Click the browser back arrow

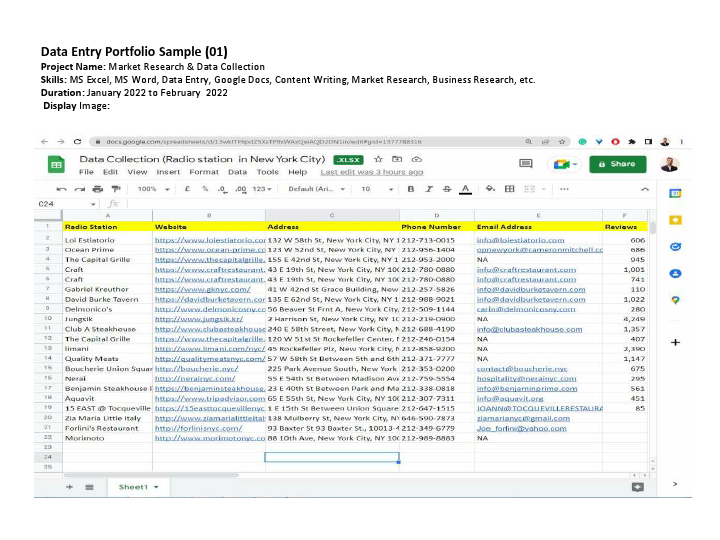[x=44, y=142]
